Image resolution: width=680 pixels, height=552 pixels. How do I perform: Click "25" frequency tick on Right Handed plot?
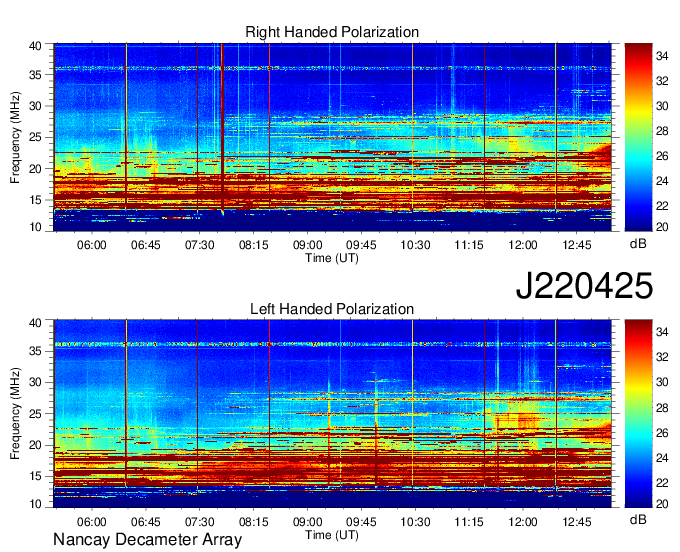(36, 138)
